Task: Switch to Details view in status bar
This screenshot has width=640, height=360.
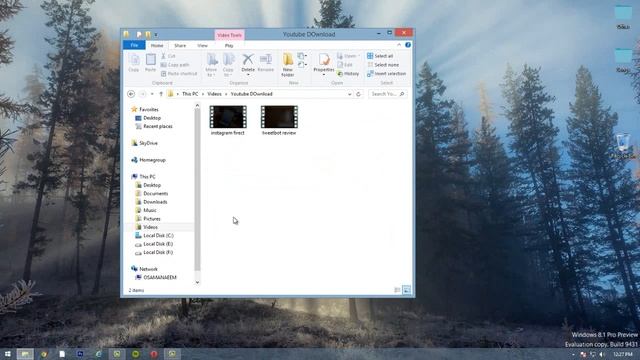Action: pyautogui.click(x=397, y=290)
